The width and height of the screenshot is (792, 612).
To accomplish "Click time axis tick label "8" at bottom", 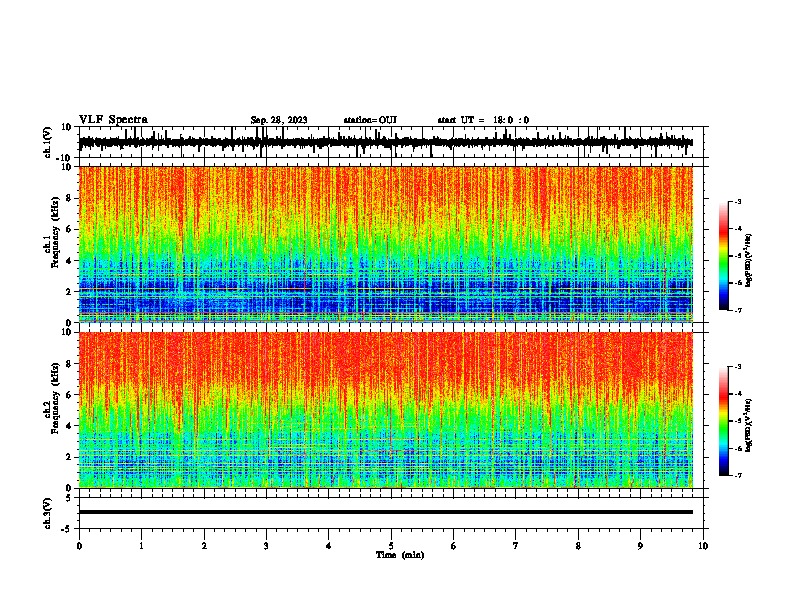I will (x=578, y=546).
